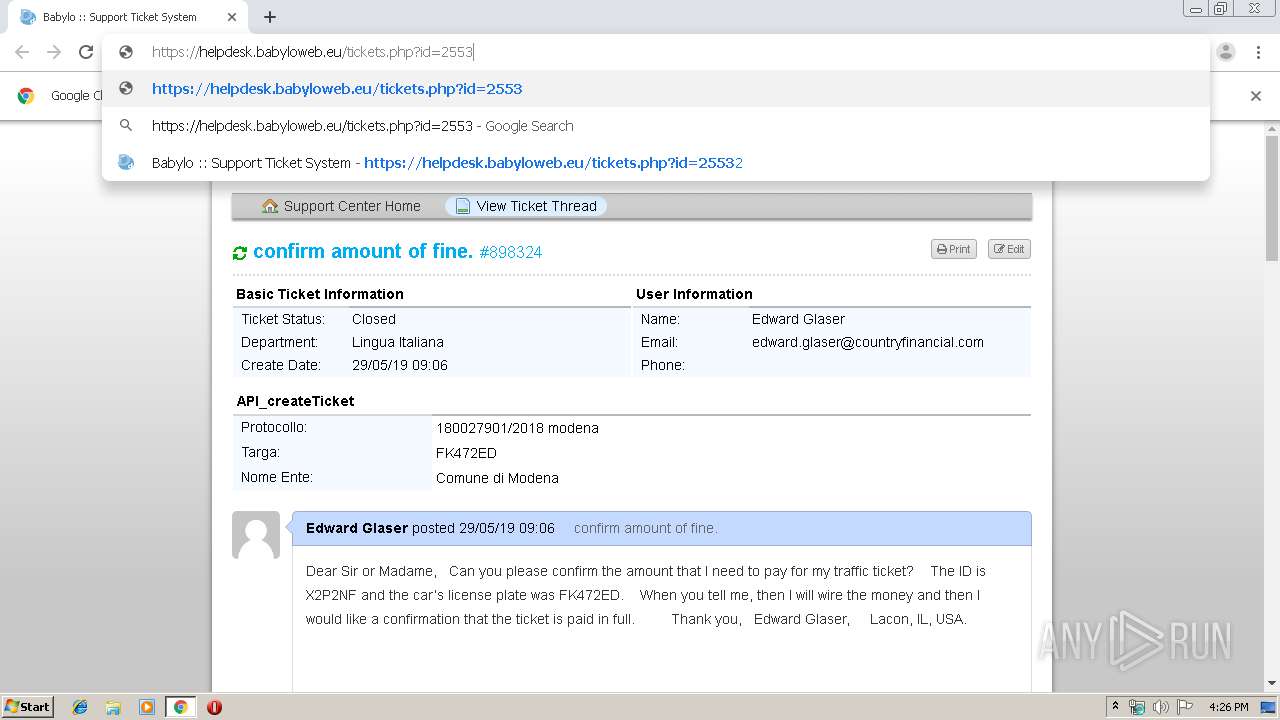Select the Targa value 'FK472ED'
The width and height of the screenshot is (1280, 720).
point(466,453)
